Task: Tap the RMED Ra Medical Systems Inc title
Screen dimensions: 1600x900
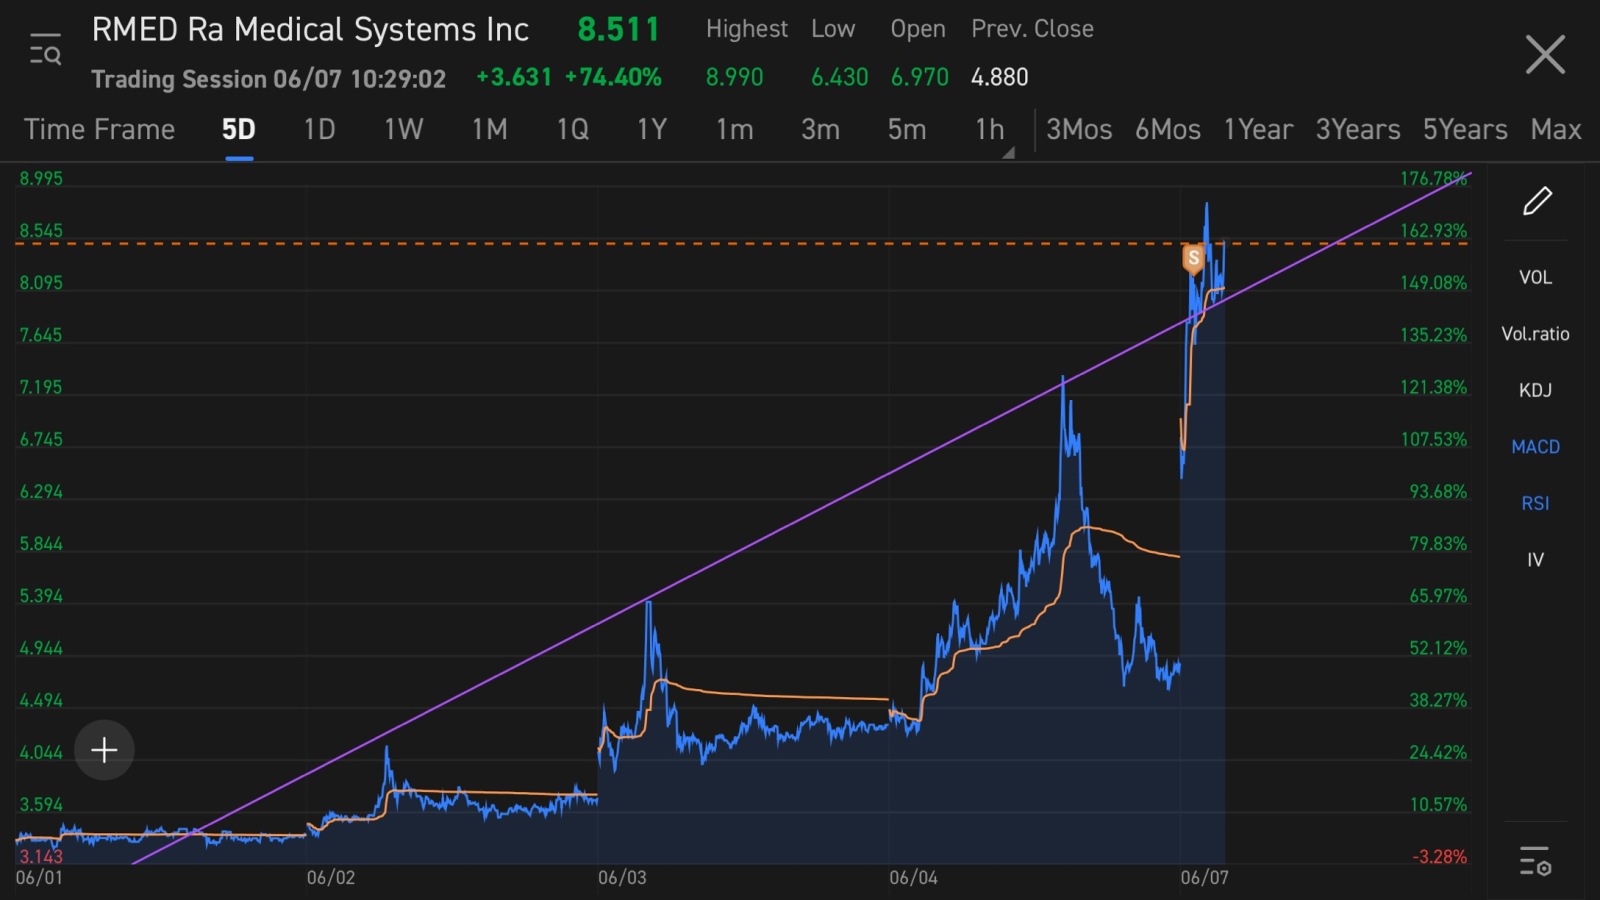Action: tap(310, 30)
